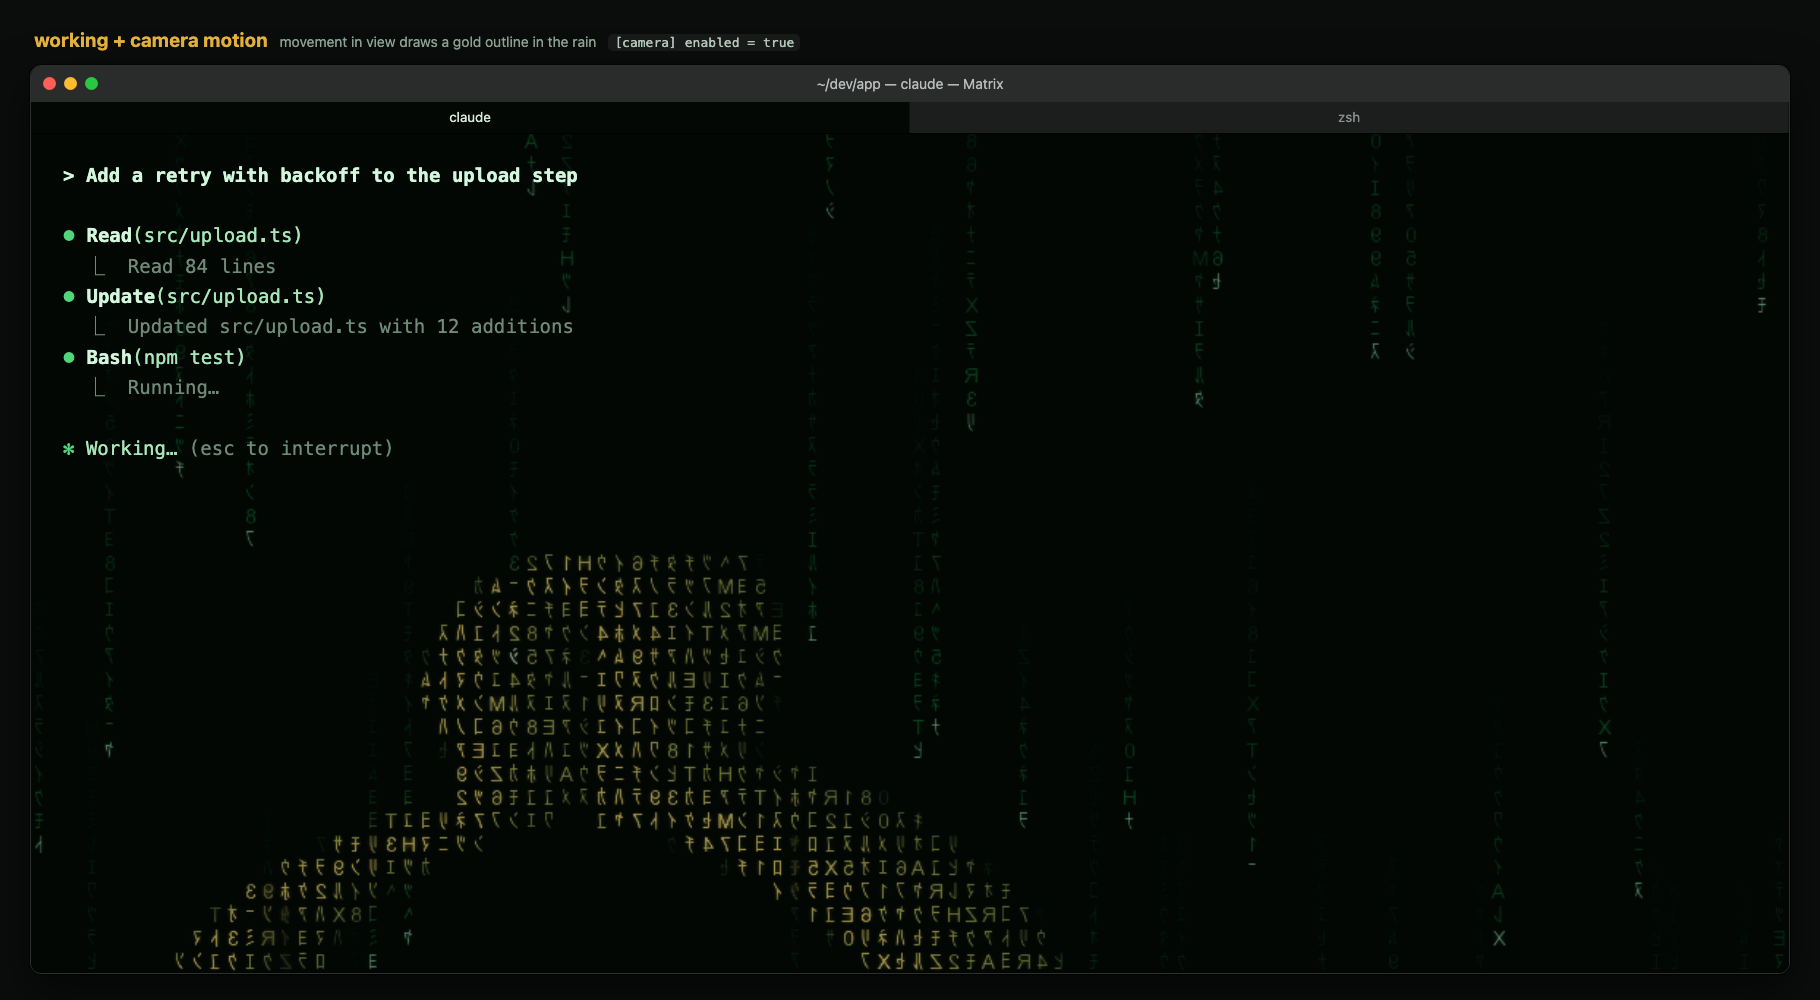Click the 'working + camera motion' heading

(151, 41)
